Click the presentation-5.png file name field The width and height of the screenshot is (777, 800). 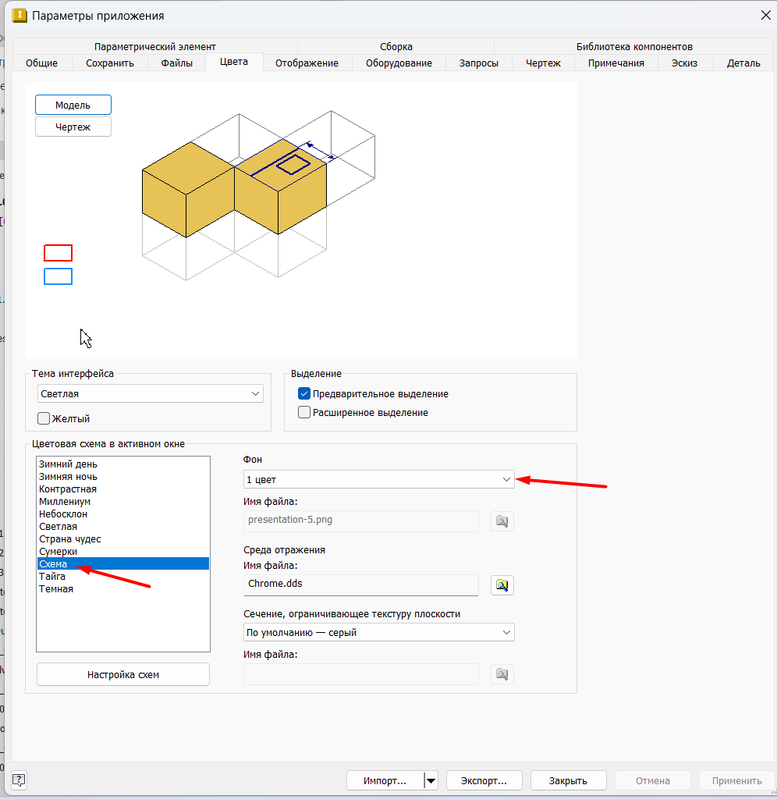(361, 521)
